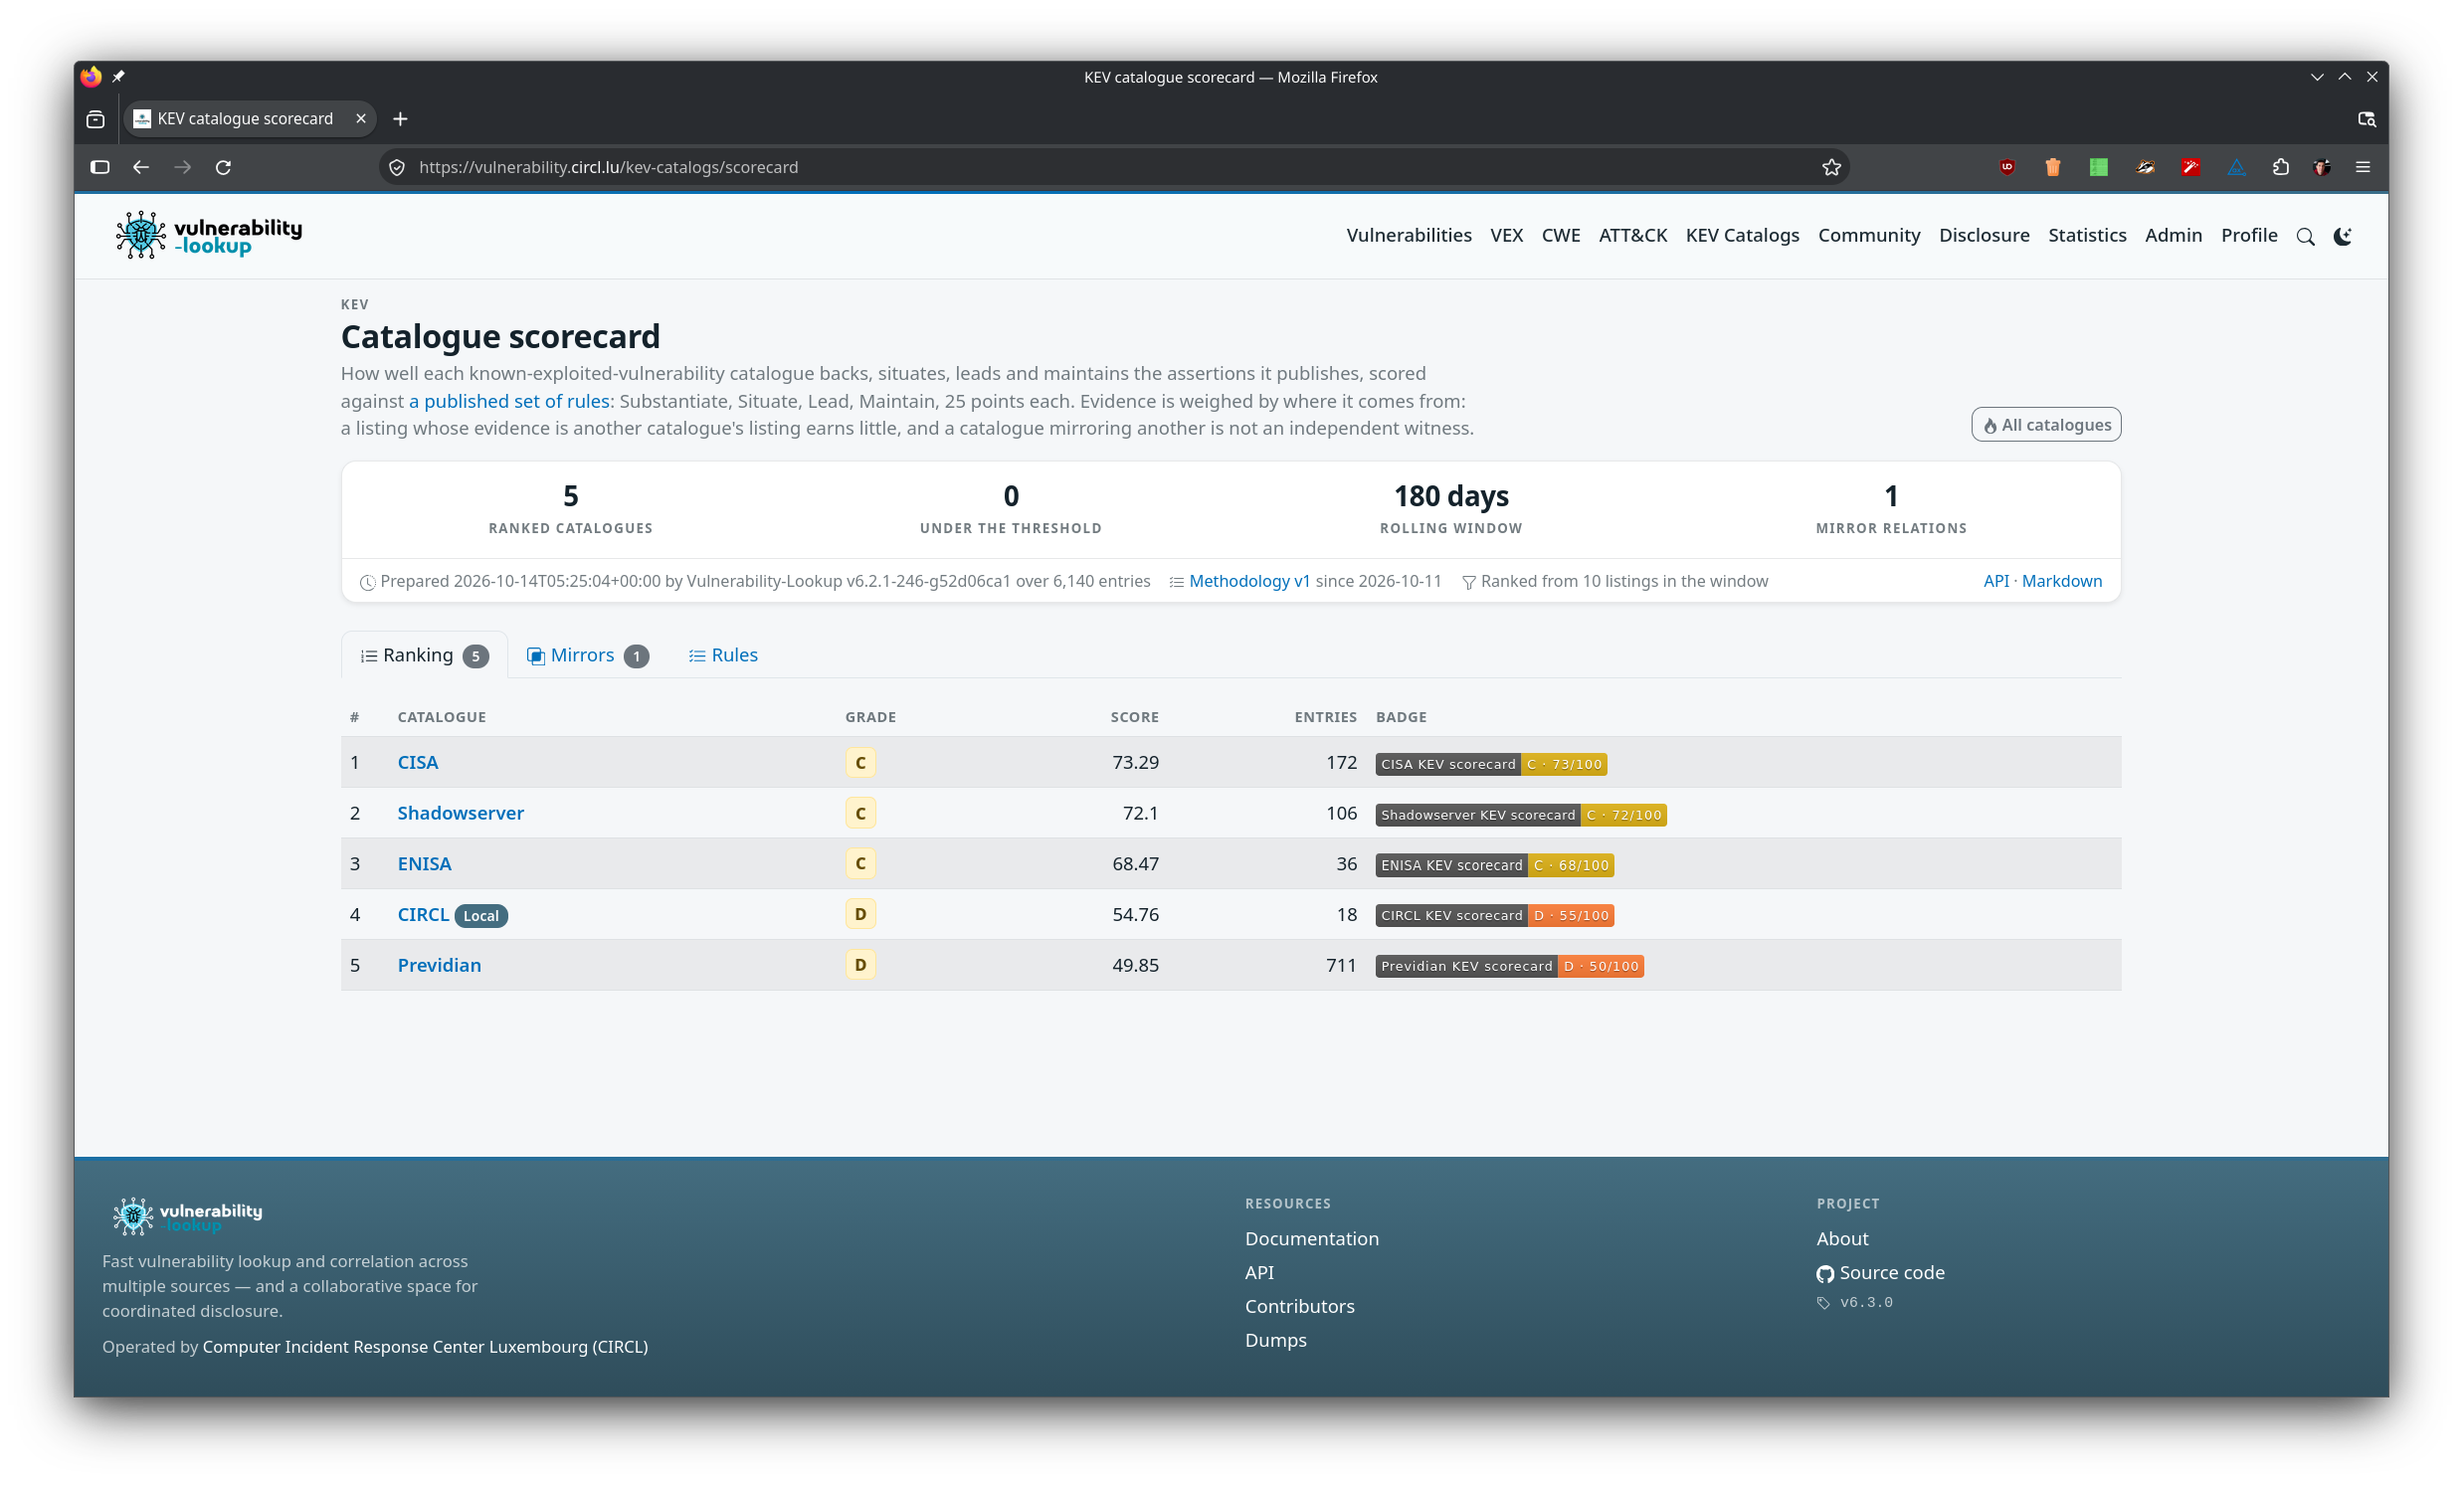Screen dimensions: 2464x1486
Task: Bookmark this page with the star icon
Action: pos(1831,167)
